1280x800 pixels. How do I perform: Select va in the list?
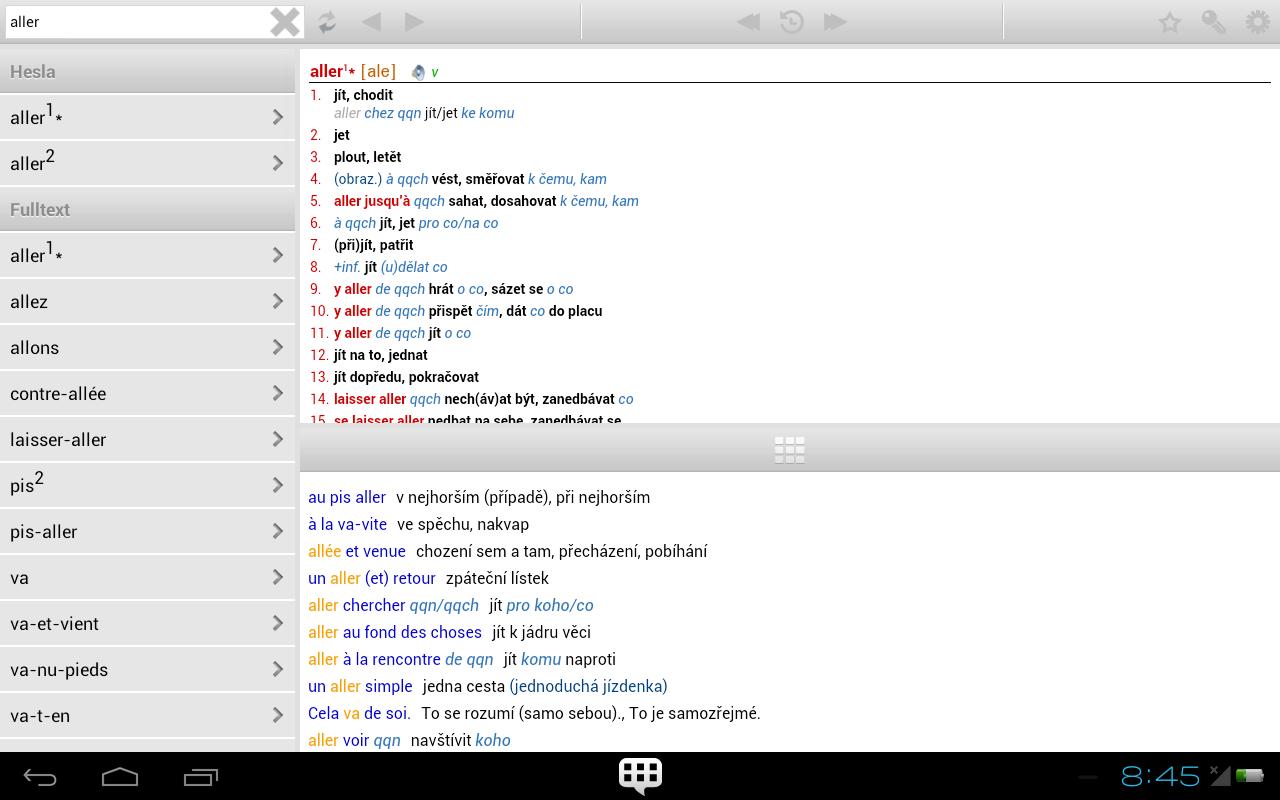pos(147,577)
